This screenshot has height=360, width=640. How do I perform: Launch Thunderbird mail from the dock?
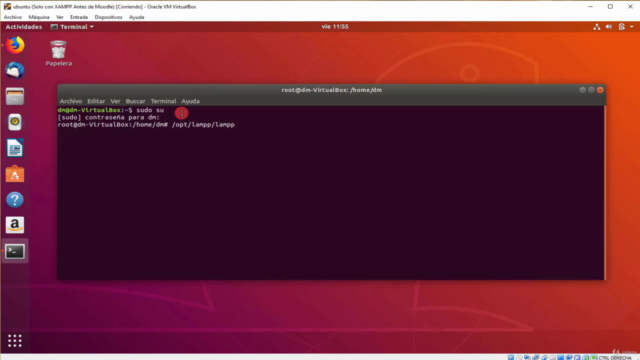15,71
